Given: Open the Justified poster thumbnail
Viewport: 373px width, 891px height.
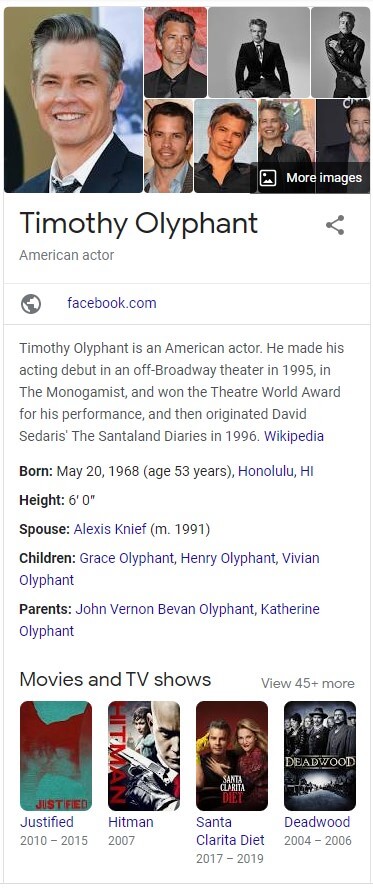Looking at the screenshot, I should [x=56, y=756].
